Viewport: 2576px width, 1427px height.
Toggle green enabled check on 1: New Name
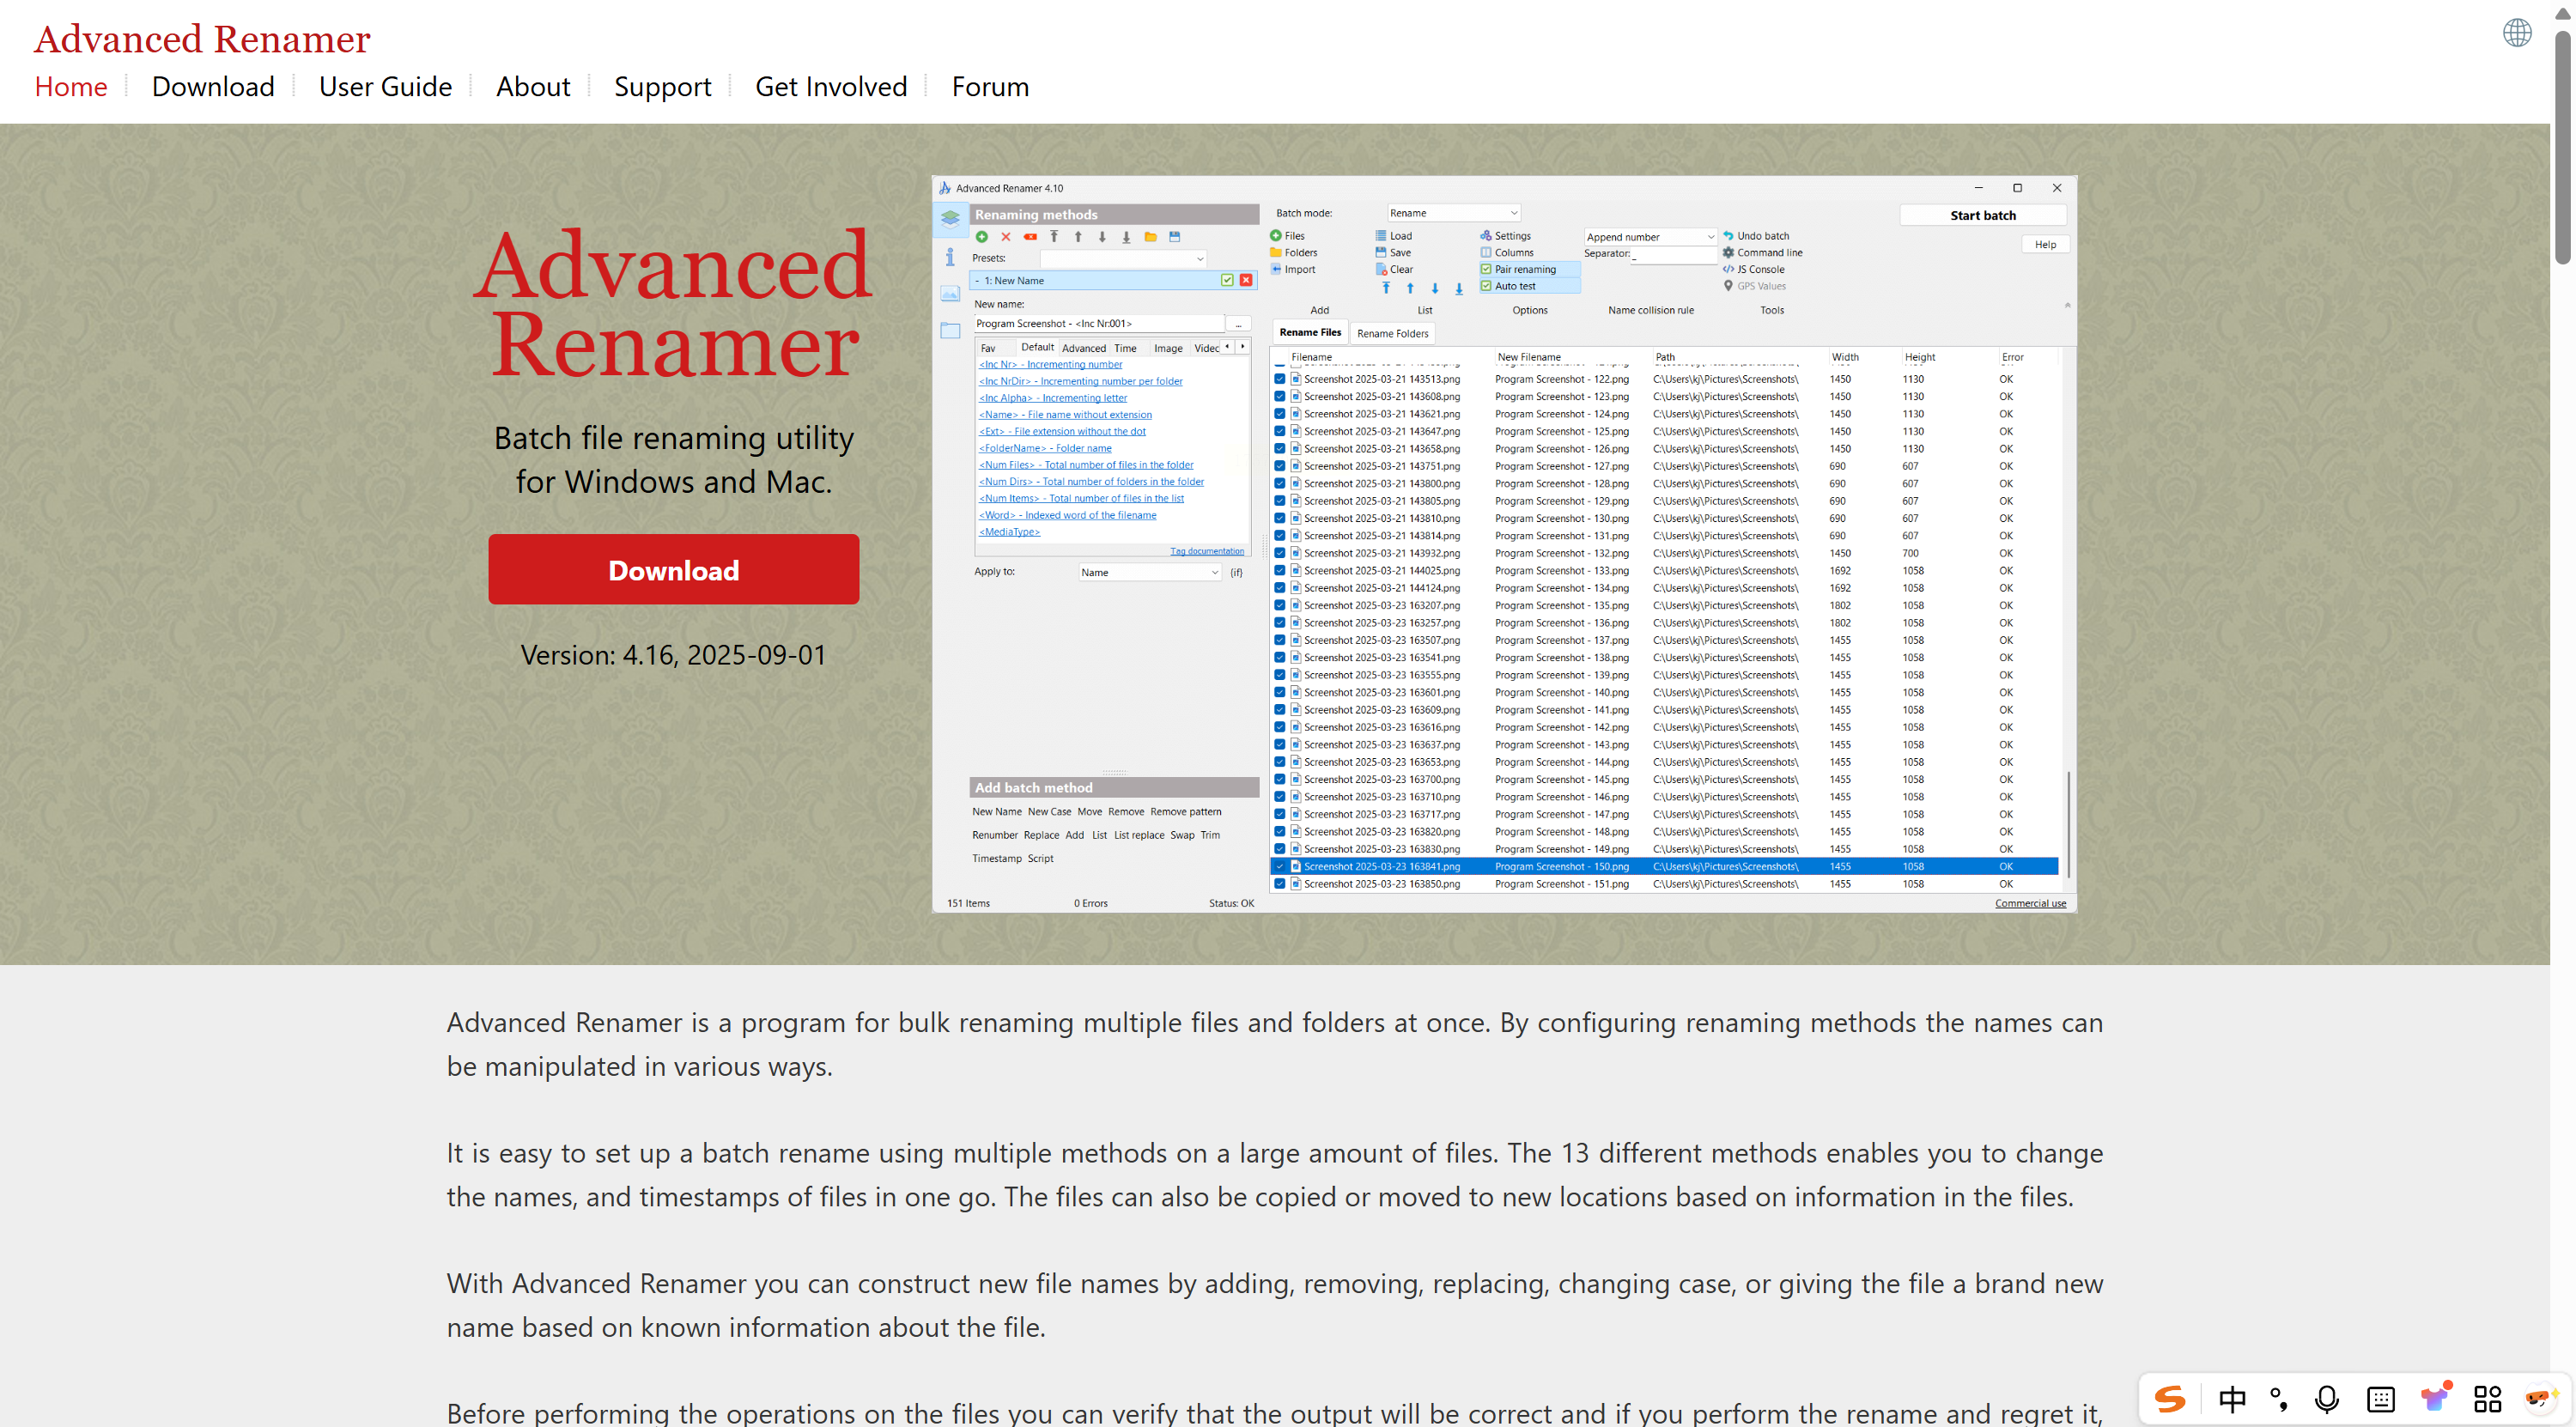1227,281
